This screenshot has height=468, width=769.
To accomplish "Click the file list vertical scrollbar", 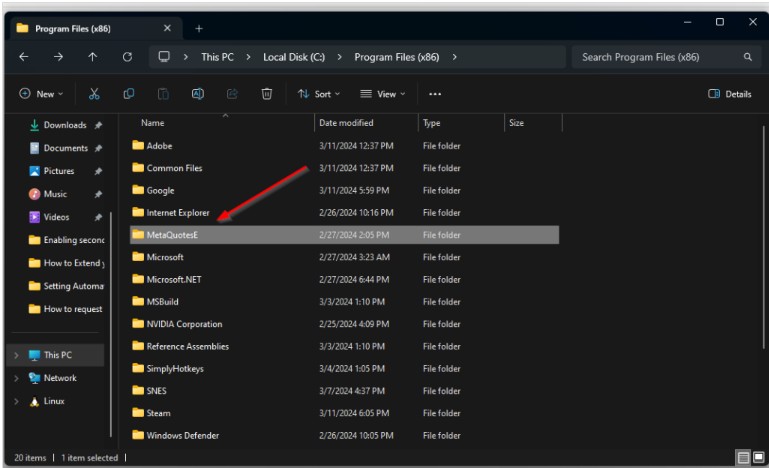I will coord(763,237).
